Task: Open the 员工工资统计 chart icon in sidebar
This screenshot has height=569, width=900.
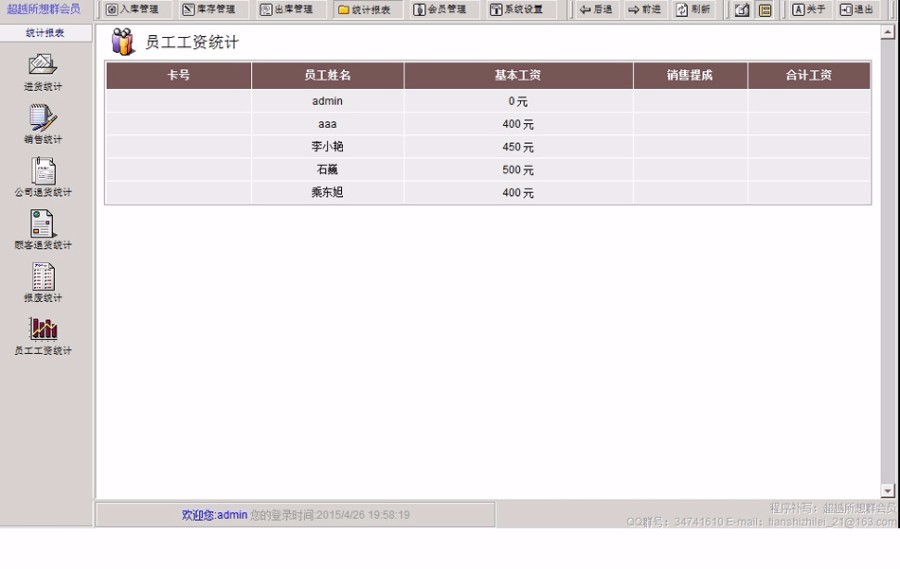Action: (43, 329)
